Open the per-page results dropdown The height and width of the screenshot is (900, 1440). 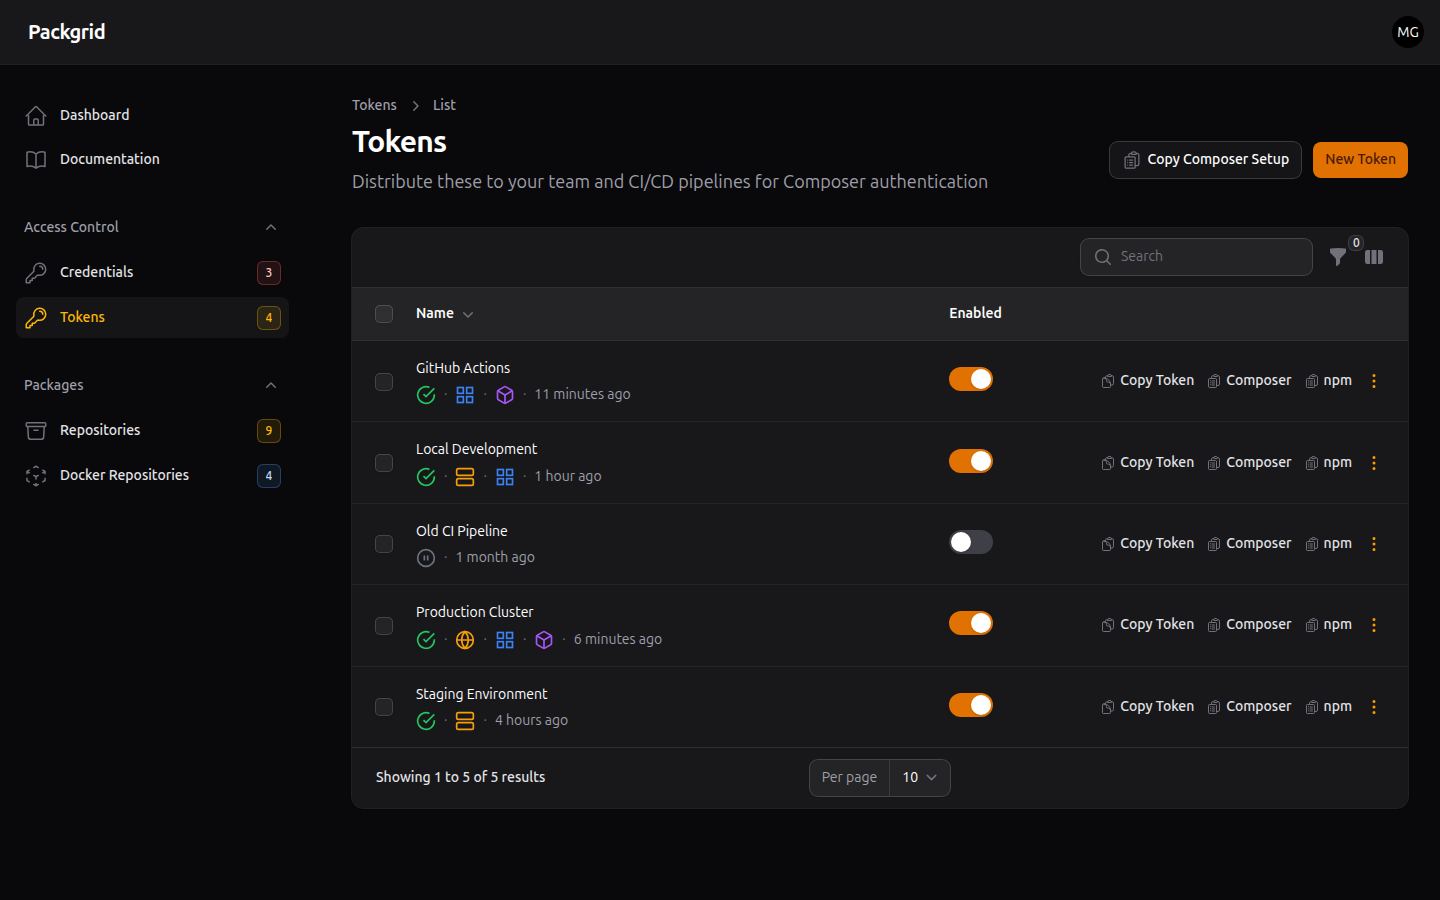pyautogui.click(x=918, y=777)
